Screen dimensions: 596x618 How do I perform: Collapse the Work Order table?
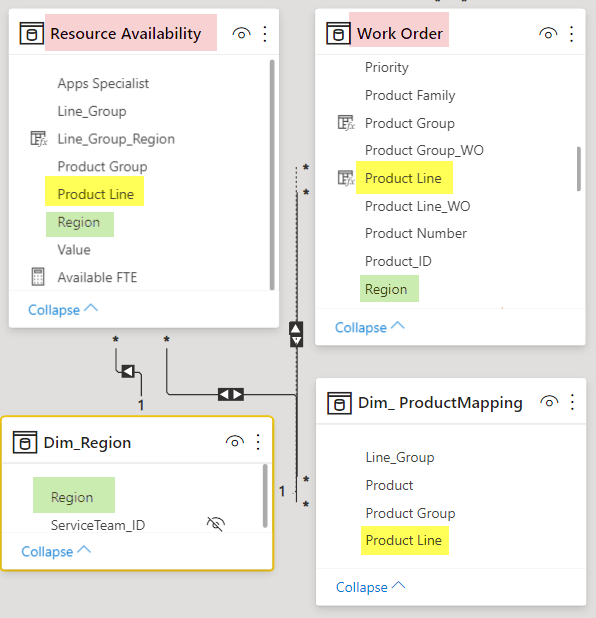[370, 327]
